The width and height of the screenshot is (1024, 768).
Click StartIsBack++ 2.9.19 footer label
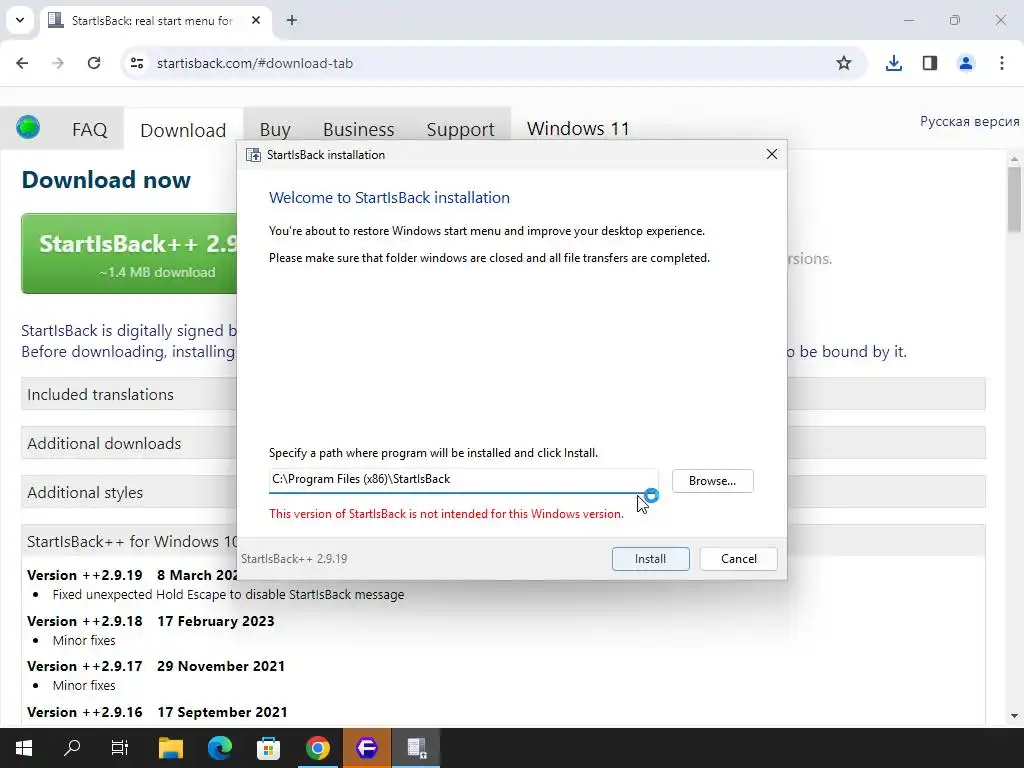(294, 559)
